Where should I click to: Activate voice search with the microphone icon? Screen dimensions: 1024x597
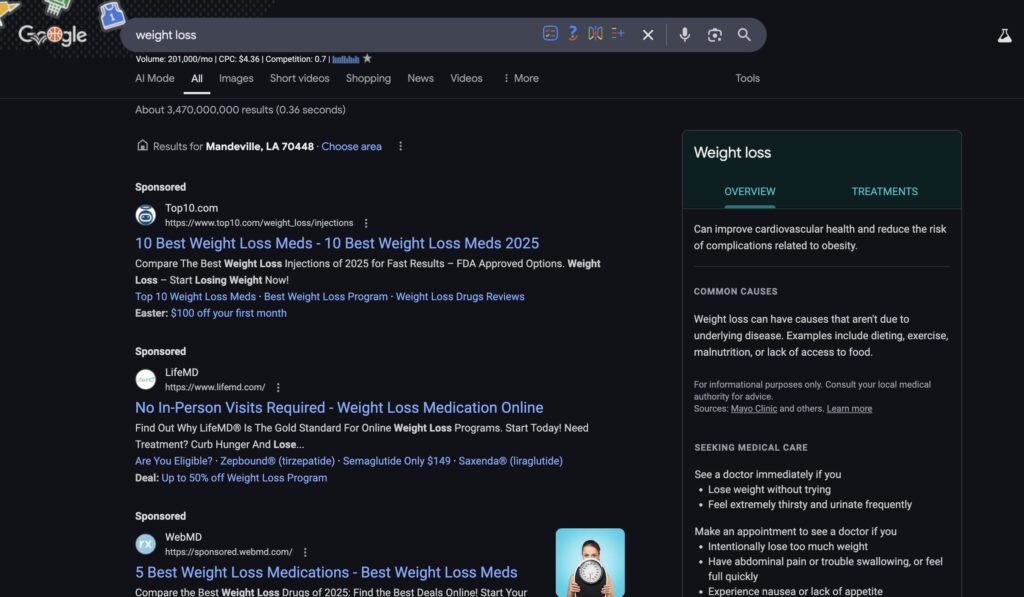pyautogui.click(x=684, y=34)
